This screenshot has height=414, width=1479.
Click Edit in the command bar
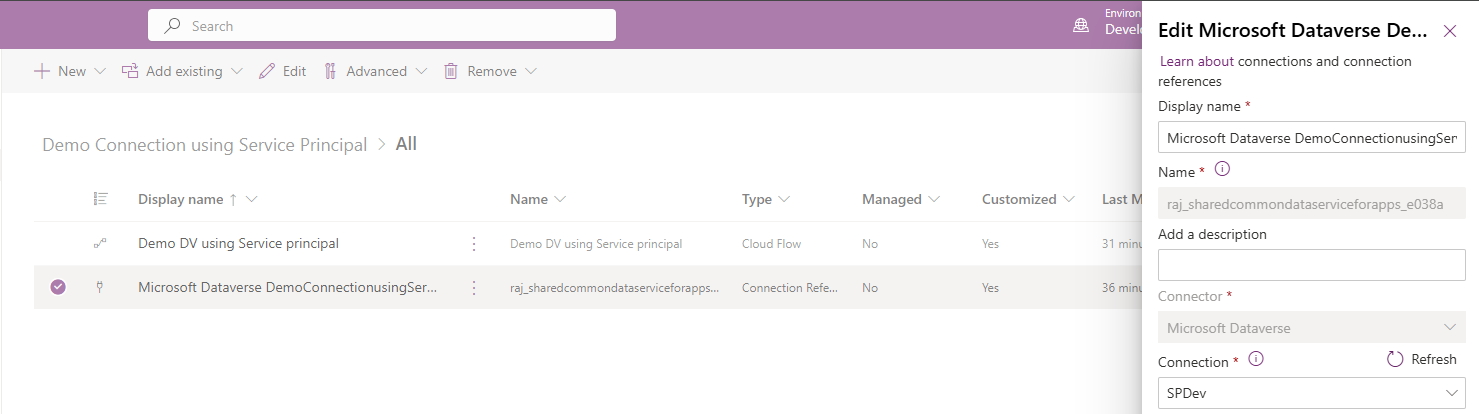282,71
